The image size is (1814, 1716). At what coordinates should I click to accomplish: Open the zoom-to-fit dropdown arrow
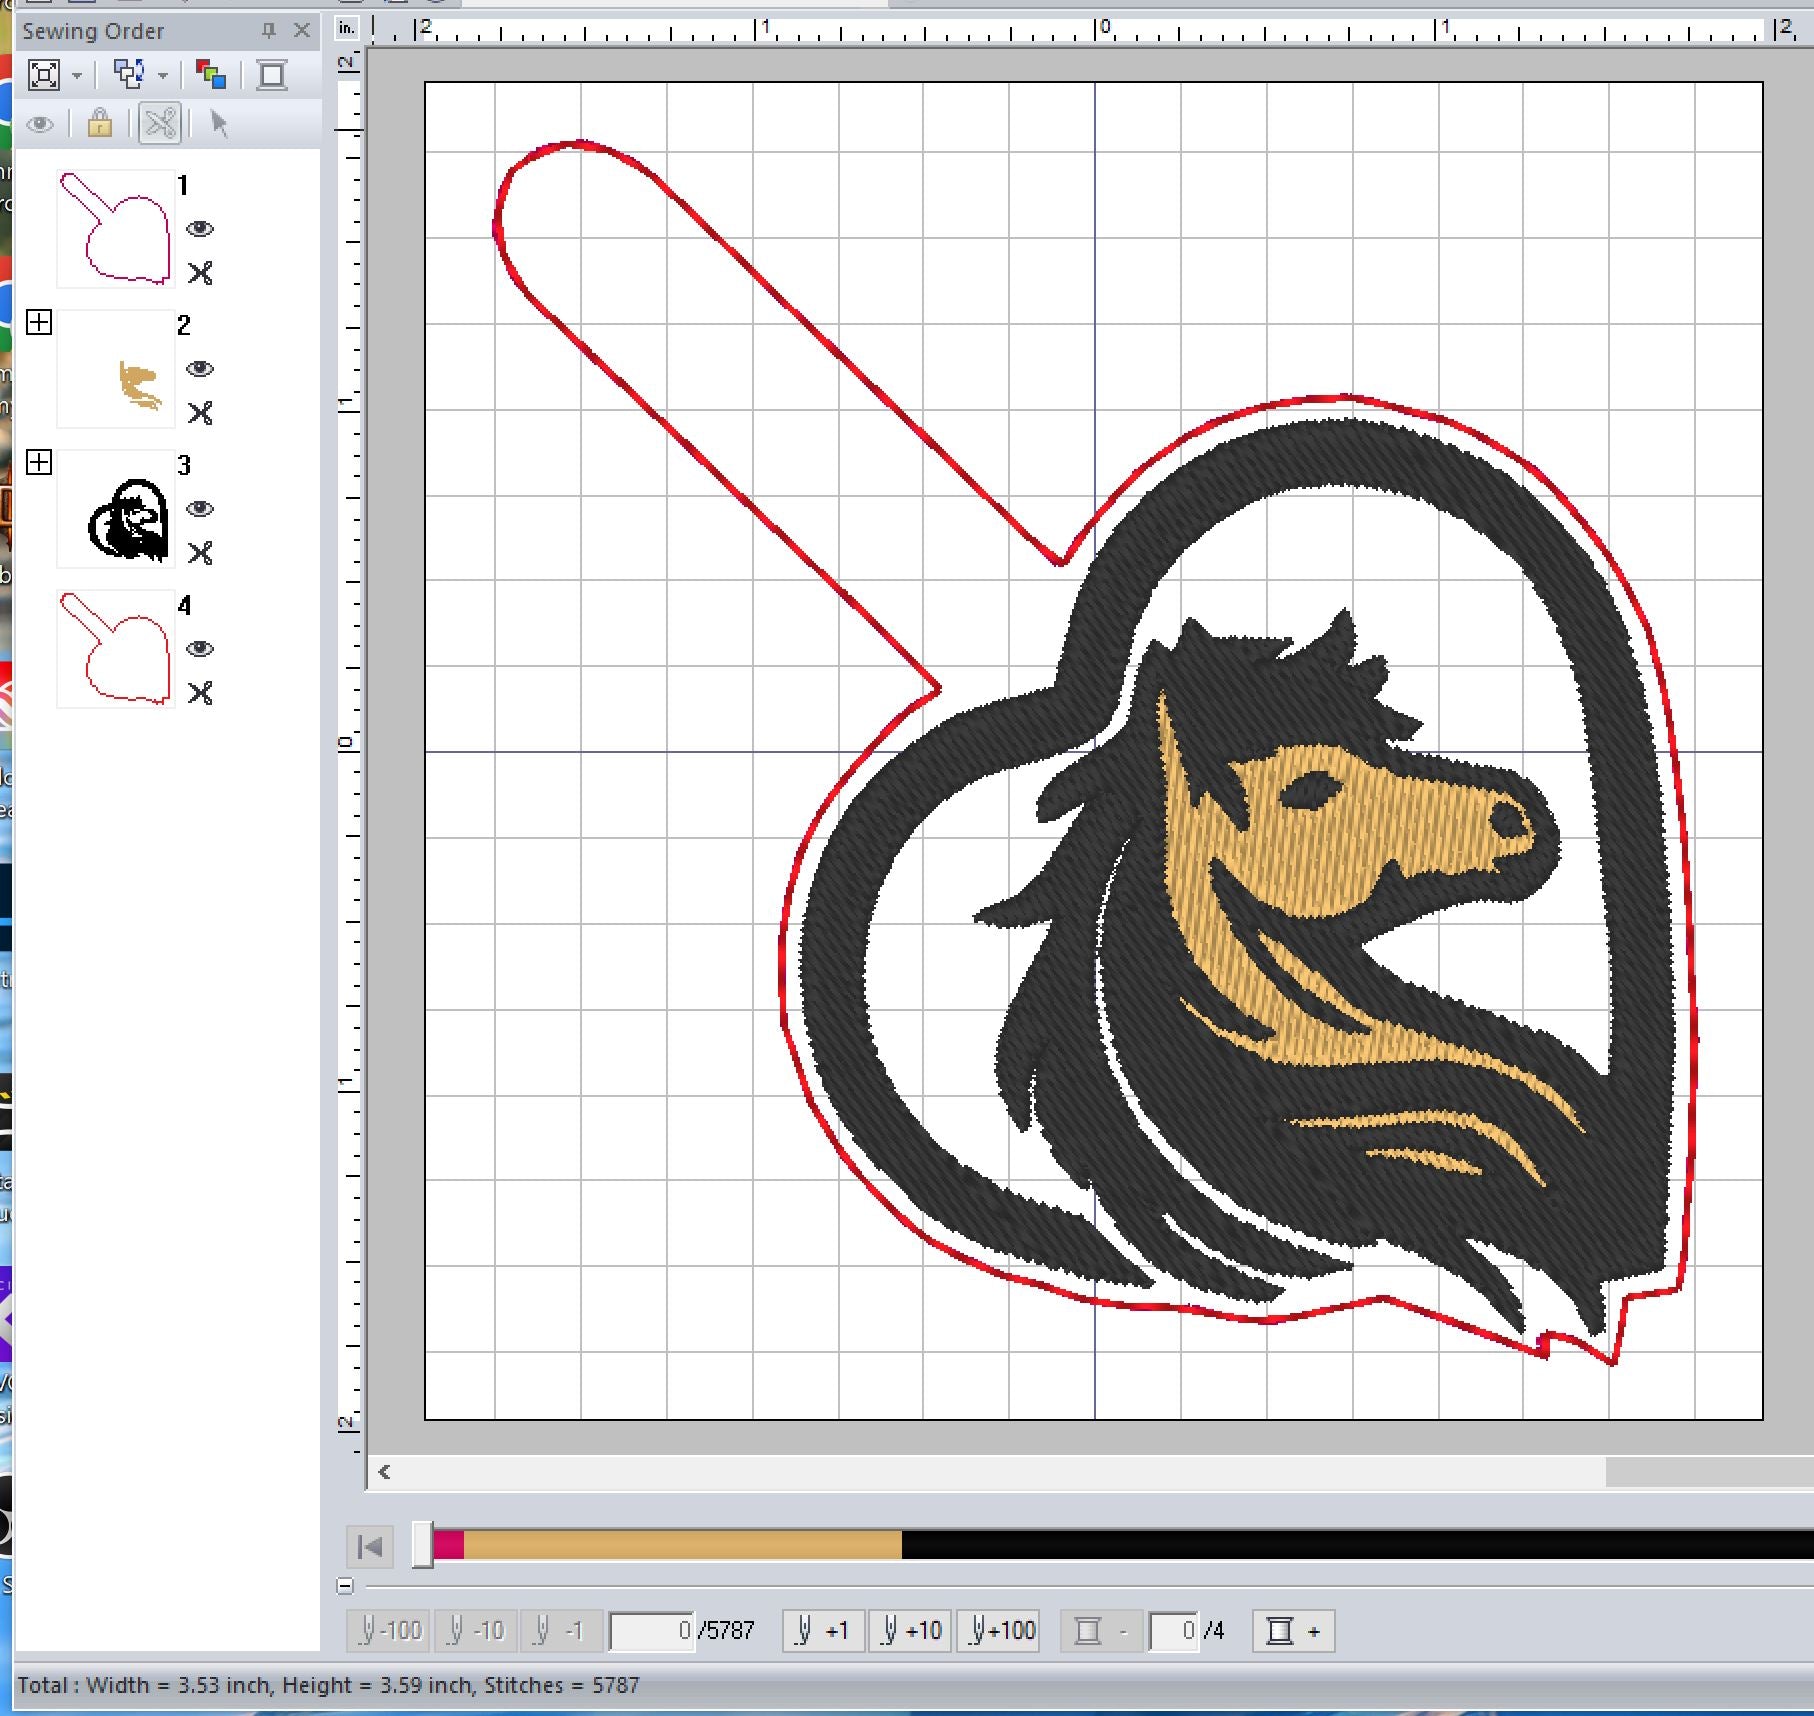click(77, 75)
